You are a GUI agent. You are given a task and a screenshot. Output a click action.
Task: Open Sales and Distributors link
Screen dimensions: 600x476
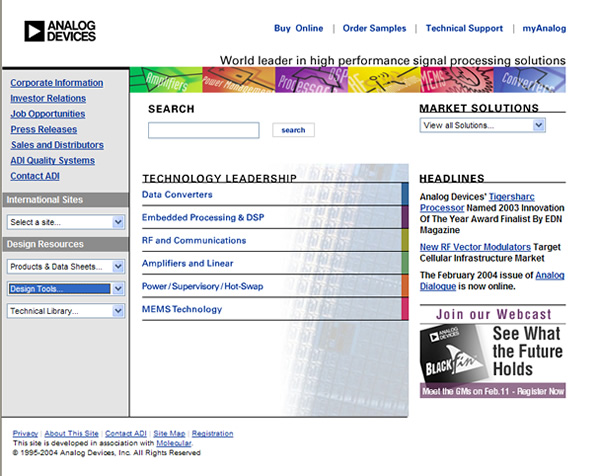[x=57, y=145]
